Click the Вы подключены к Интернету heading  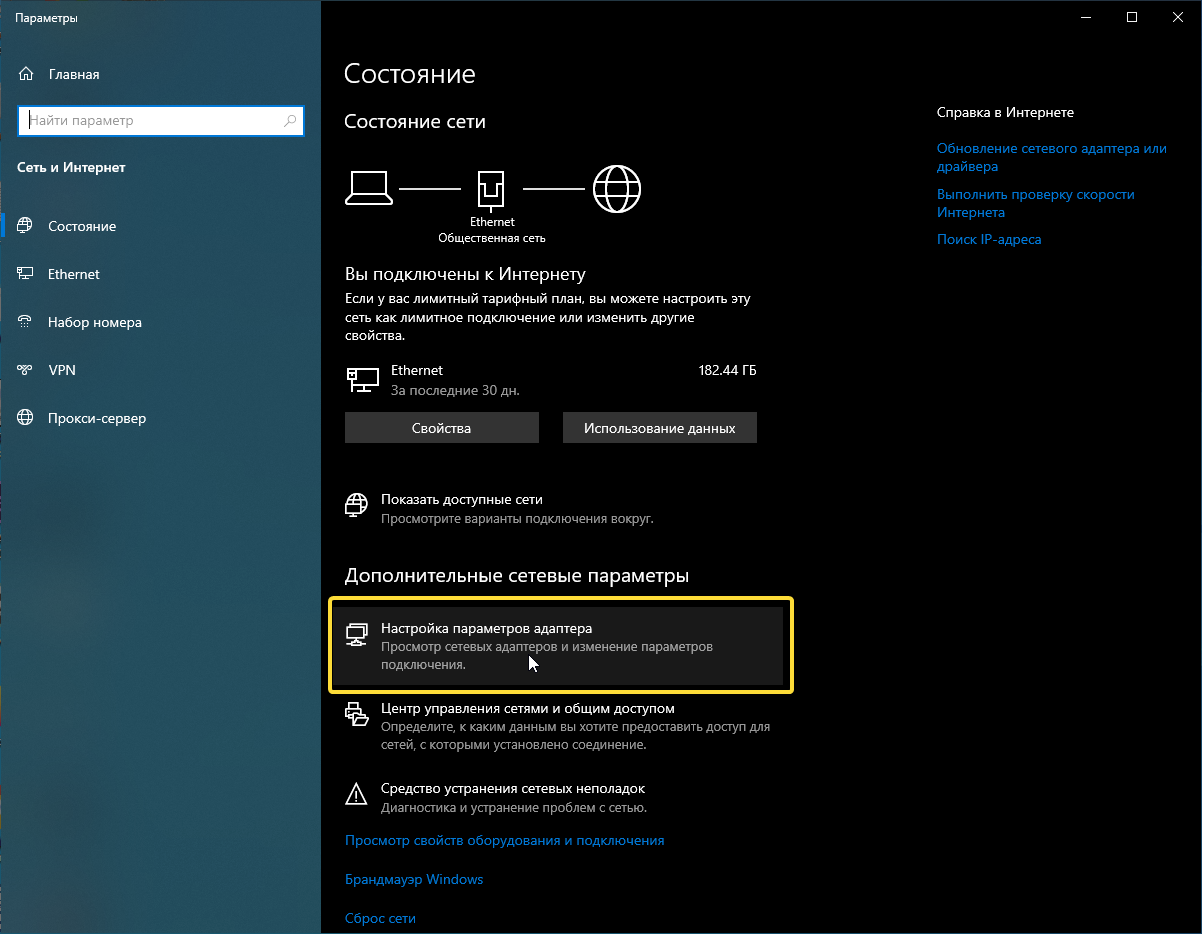[465, 274]
